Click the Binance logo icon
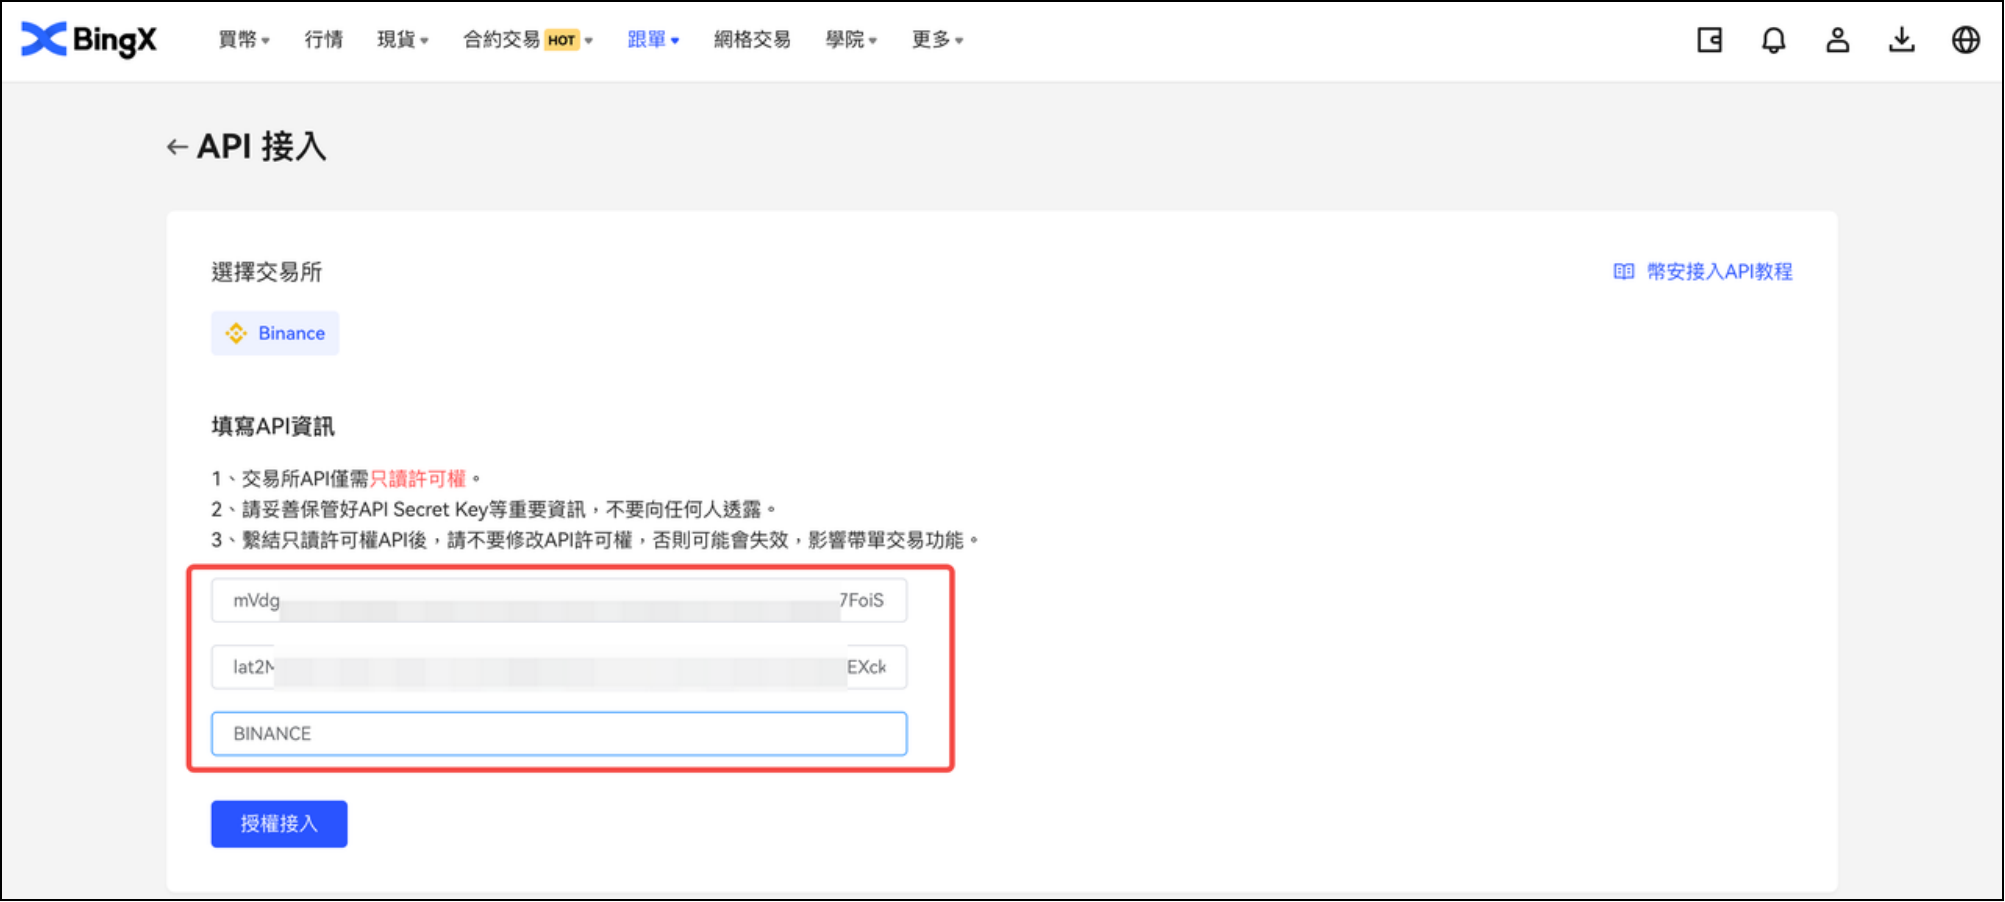 236,333
